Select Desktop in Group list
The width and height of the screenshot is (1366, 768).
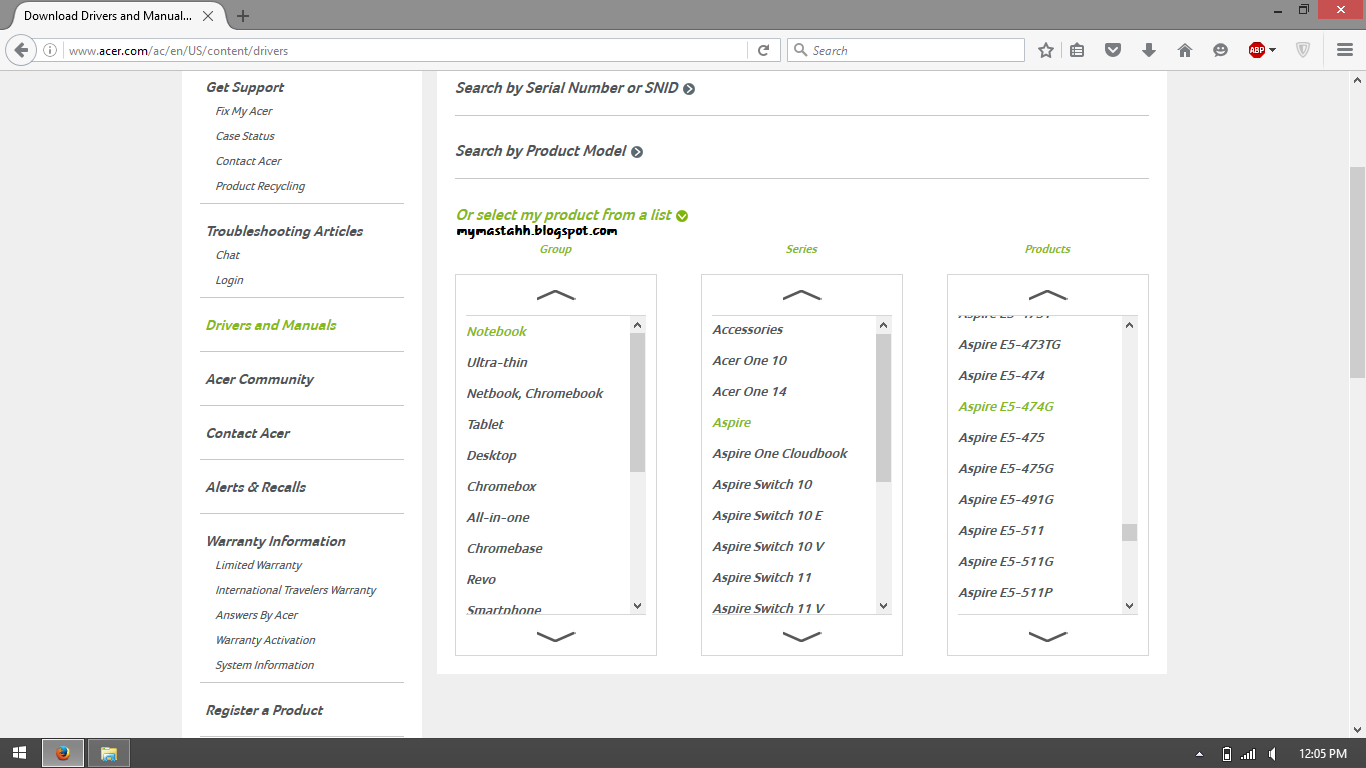click(492, 455)
